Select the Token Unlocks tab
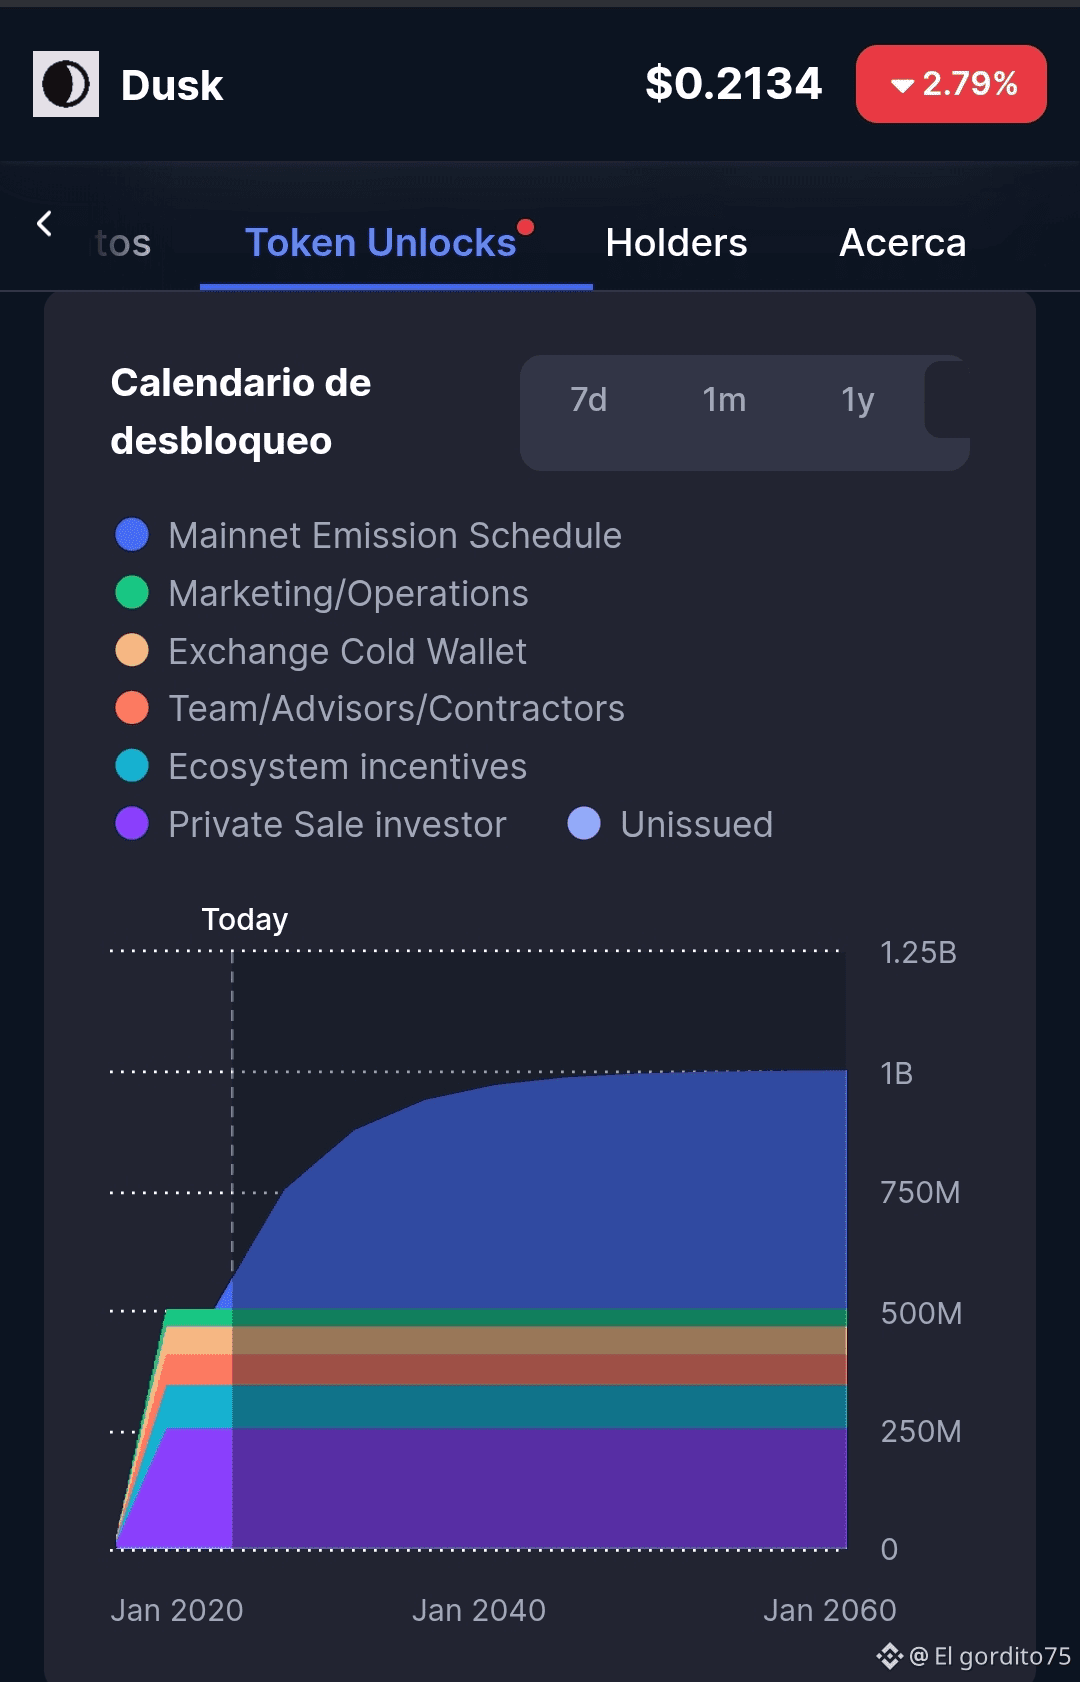The width and height of the screenshot is (1080, 1682). click(x=381, y=243)
